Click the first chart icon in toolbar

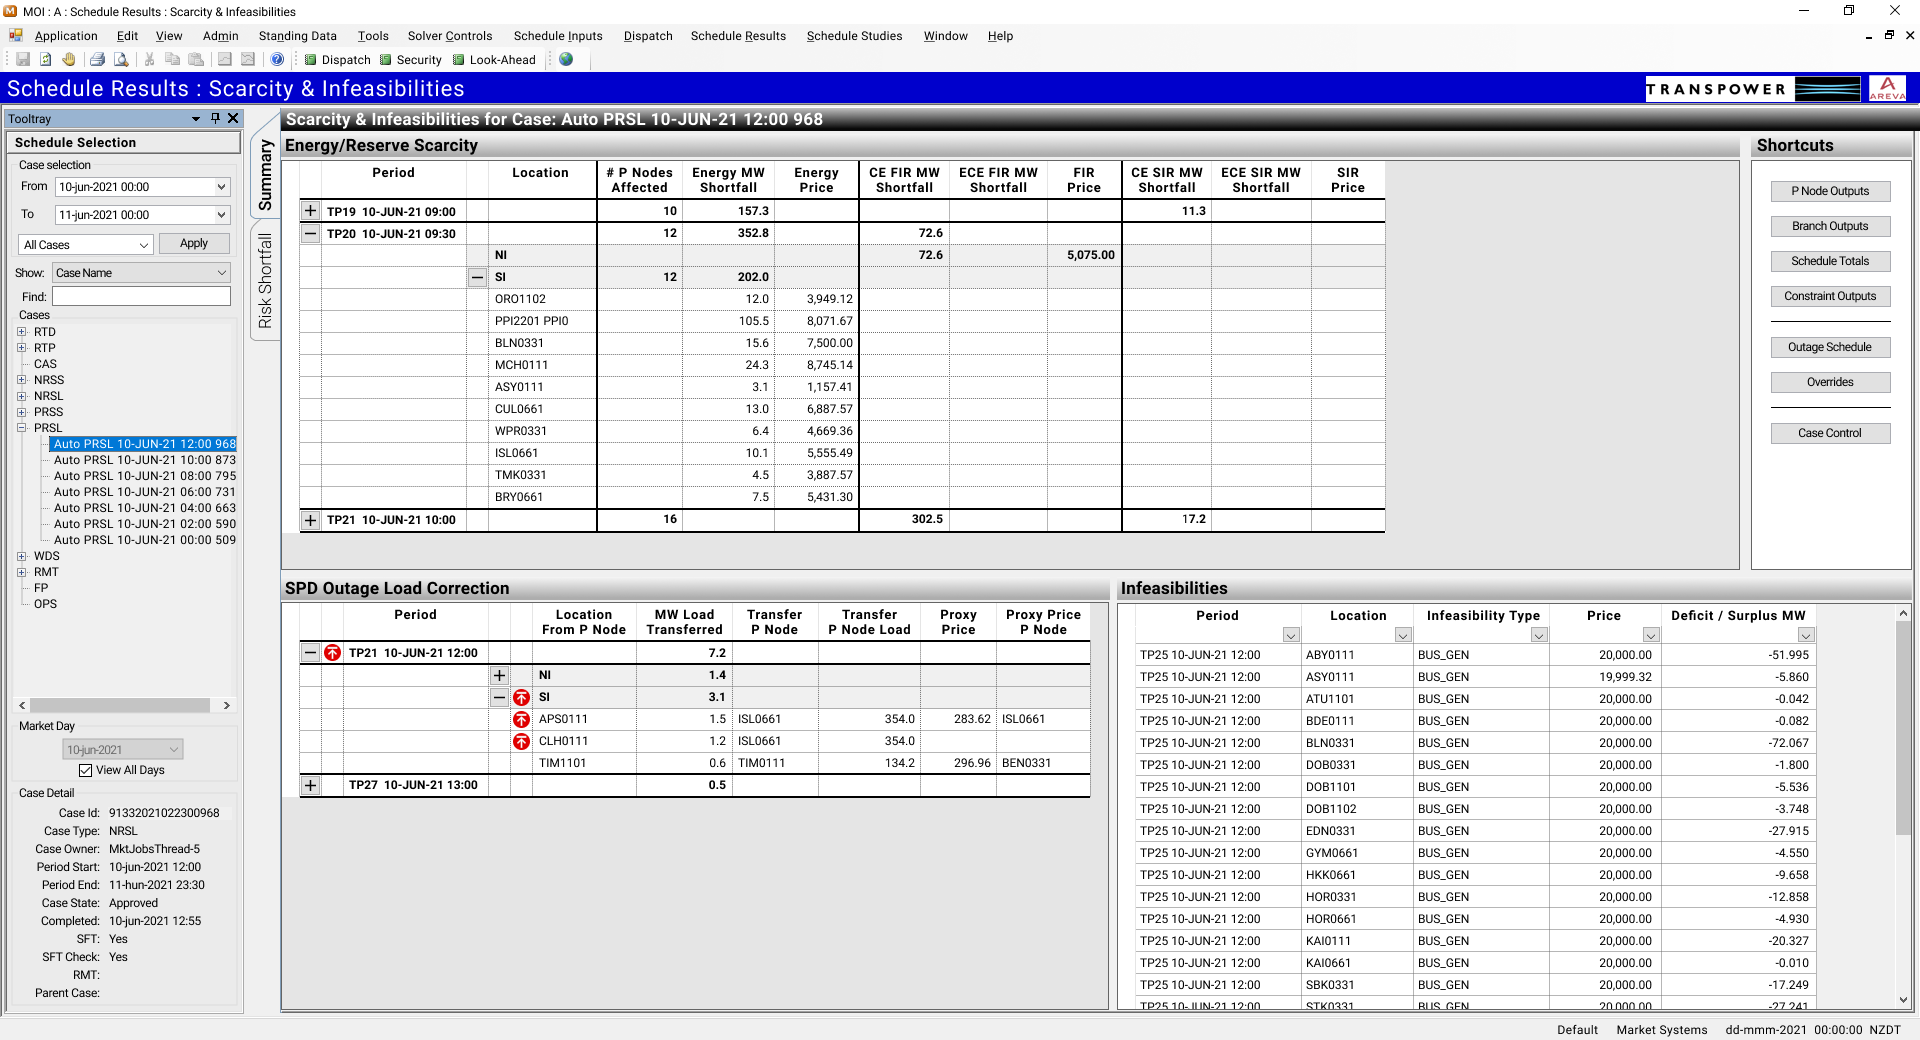pyautogui.click(x=225, y=60)
